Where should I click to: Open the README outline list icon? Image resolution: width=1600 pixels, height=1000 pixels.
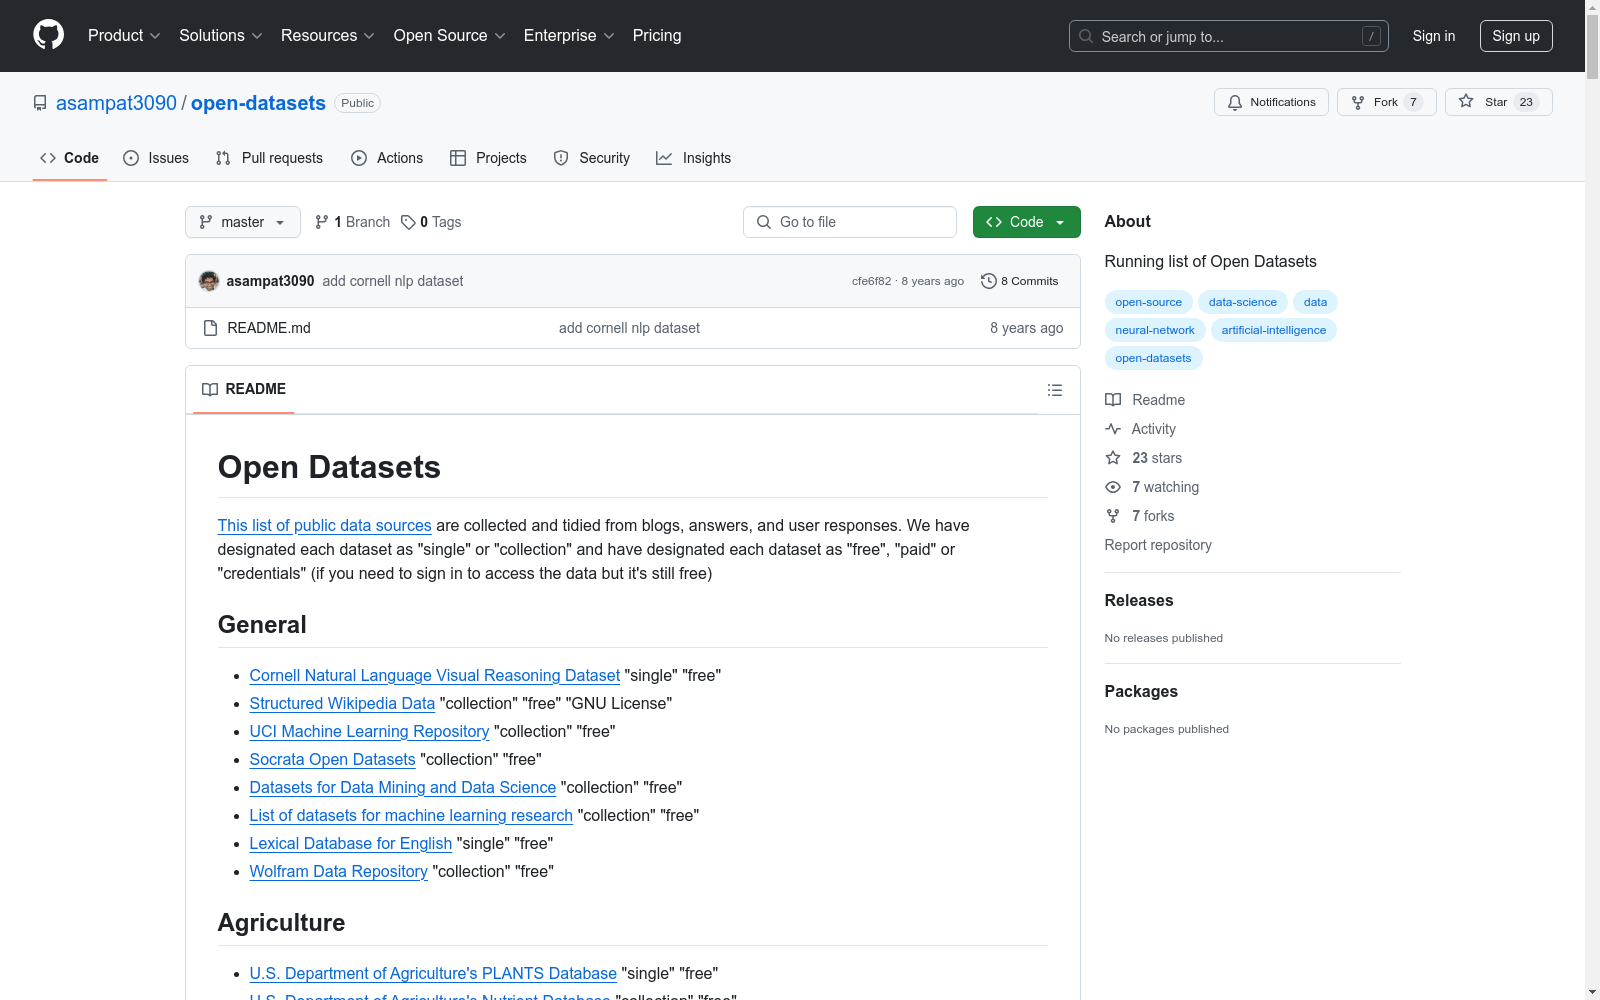tap(1055, 390)
